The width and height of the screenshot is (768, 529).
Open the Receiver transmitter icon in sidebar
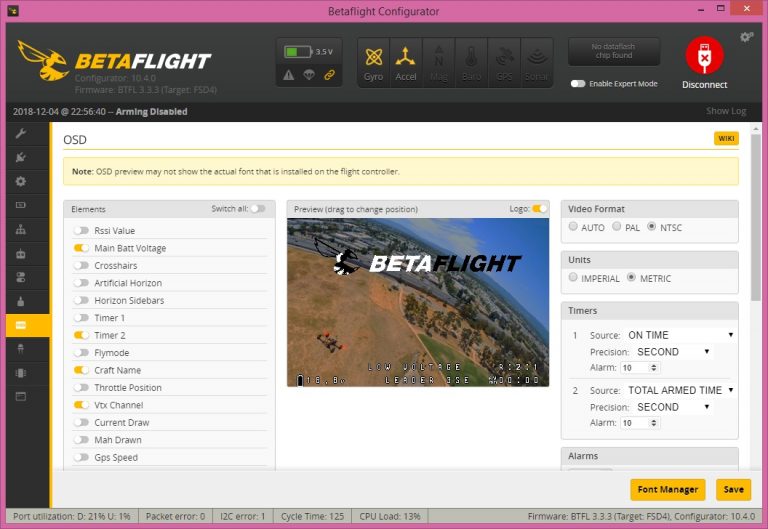coord(21,253)
